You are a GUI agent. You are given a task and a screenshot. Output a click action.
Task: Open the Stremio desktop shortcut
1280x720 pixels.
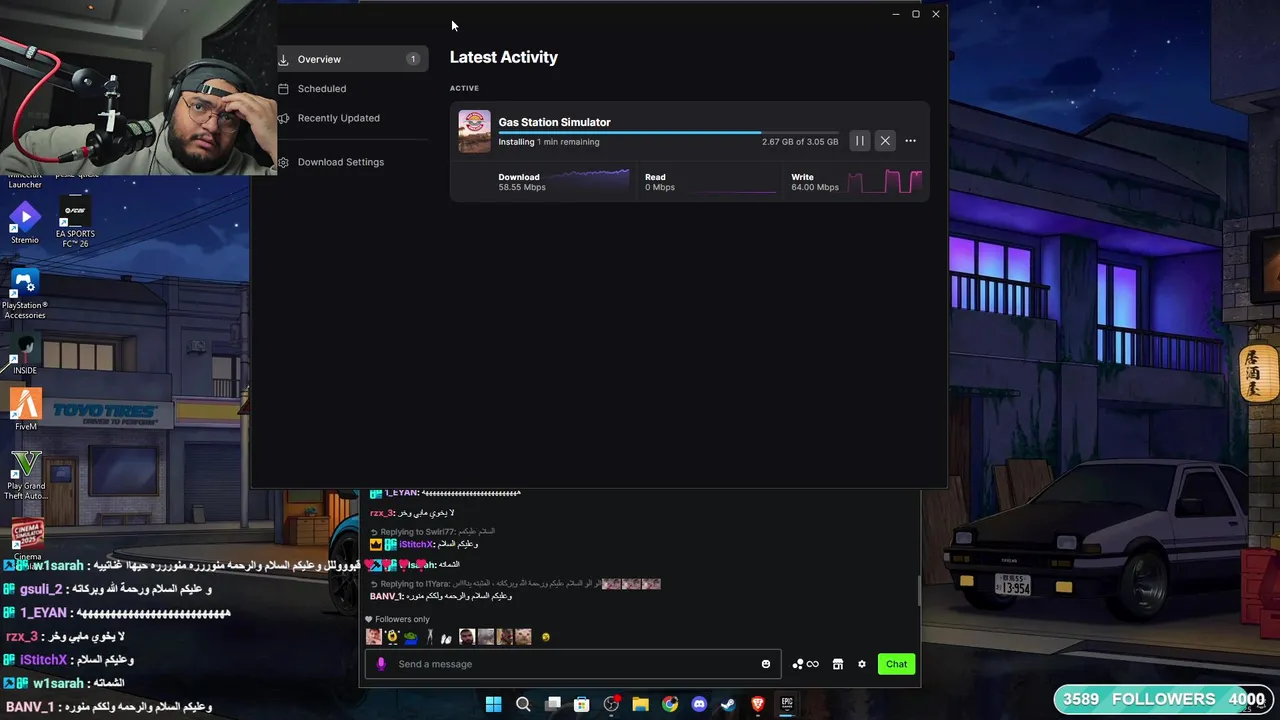click(25, 222)
